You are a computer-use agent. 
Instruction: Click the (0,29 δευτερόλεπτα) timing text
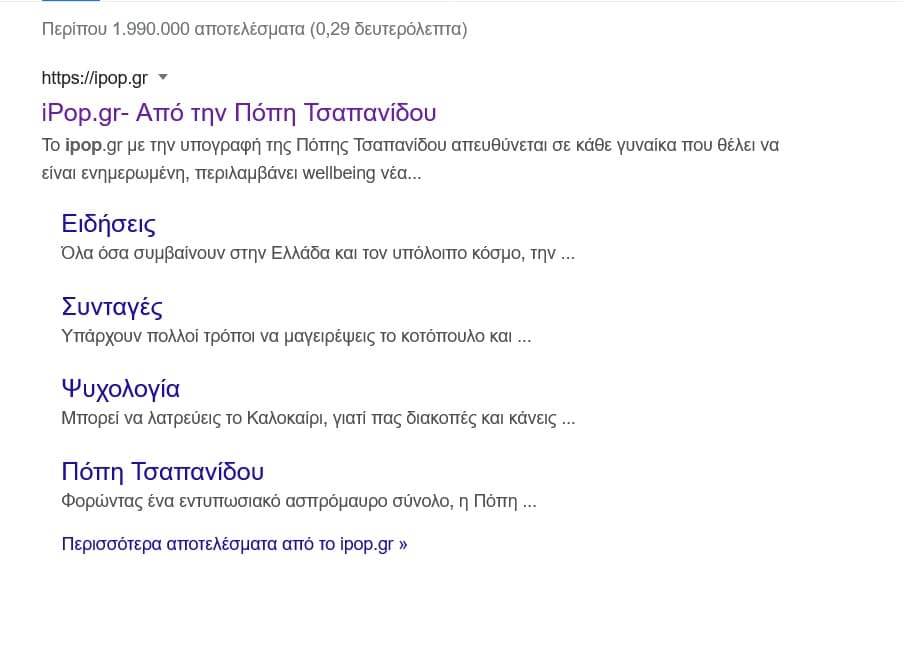point(389,29)
